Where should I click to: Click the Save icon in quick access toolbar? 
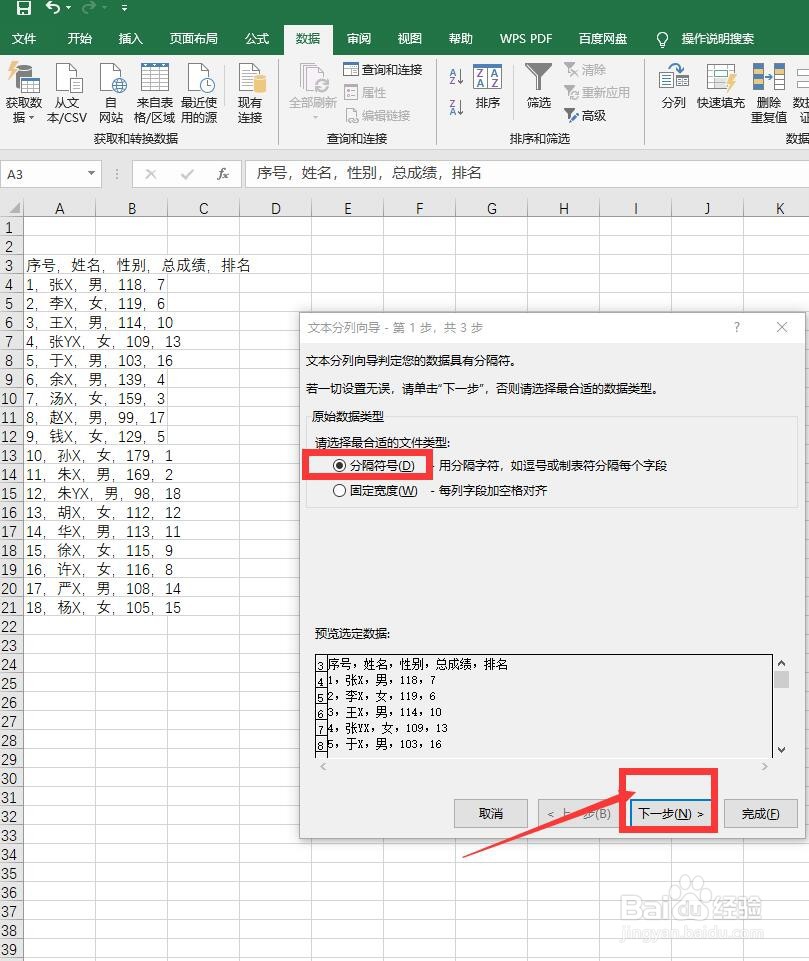[23, 8]
